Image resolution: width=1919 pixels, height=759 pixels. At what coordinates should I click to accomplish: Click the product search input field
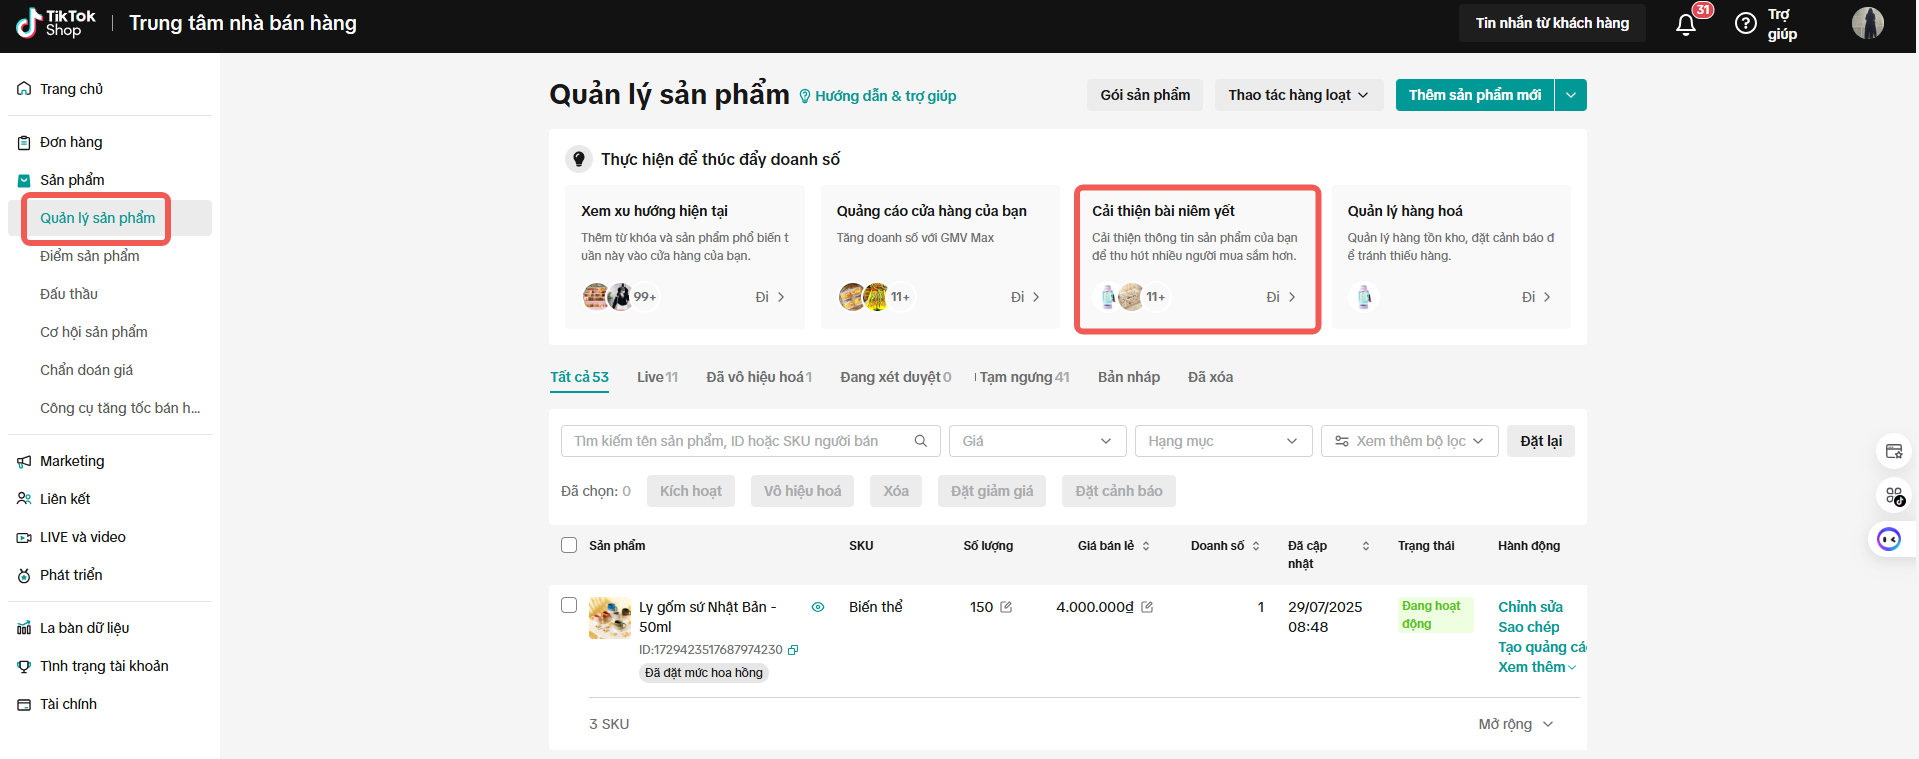(740, 441)
